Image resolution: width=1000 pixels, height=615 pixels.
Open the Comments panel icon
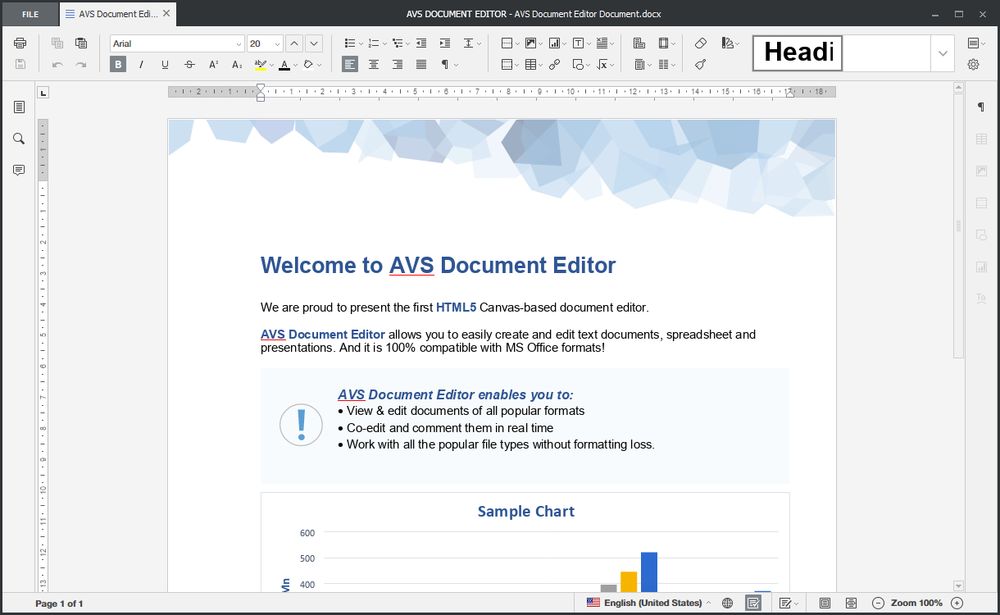[x=19, y=170]
